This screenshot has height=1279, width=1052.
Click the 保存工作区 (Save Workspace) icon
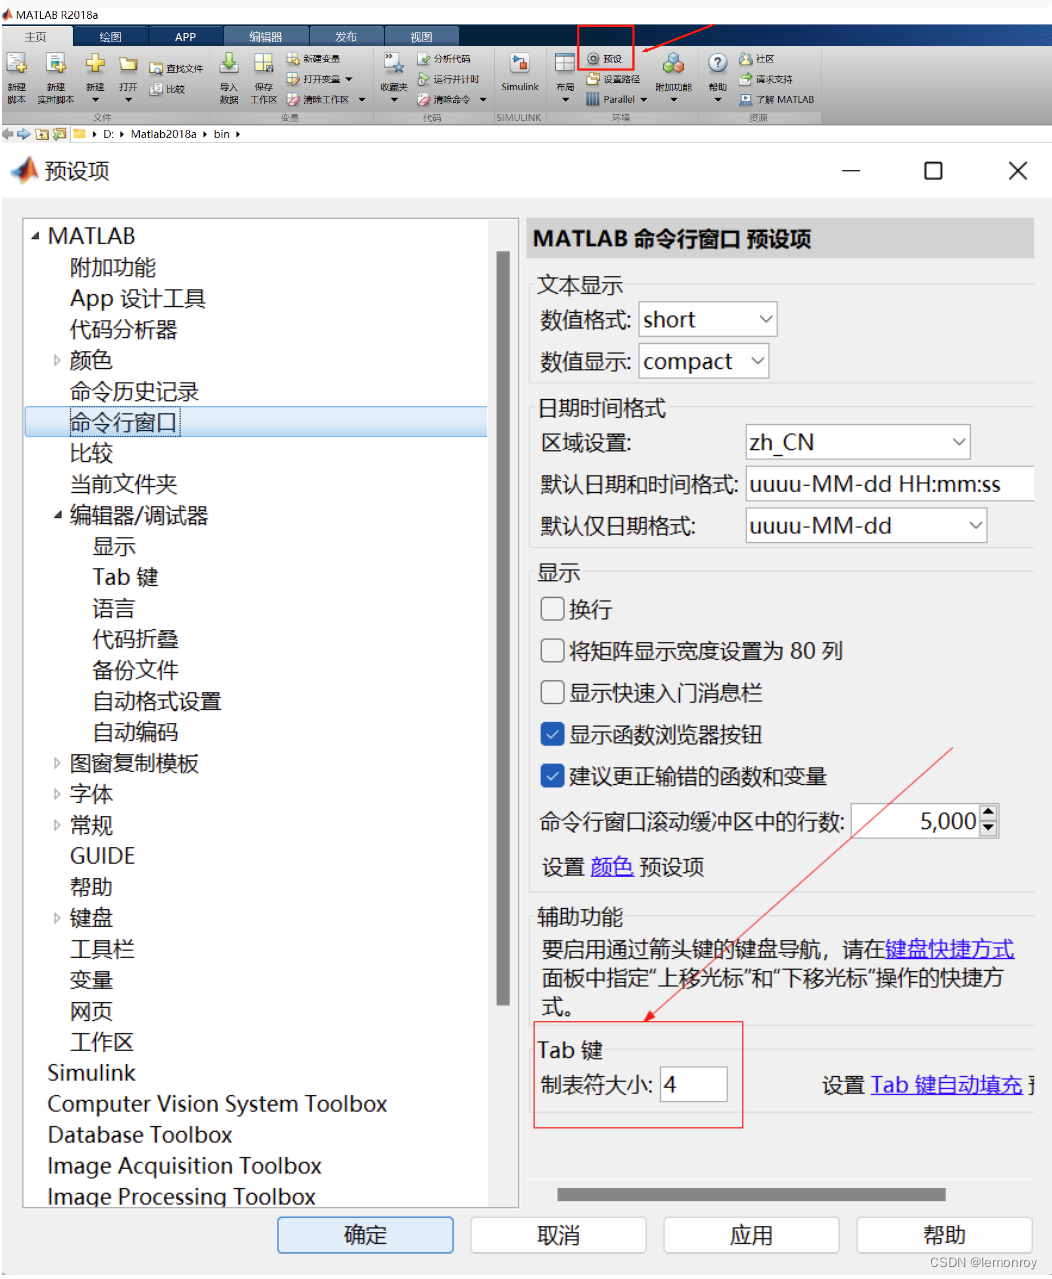pyautogui.click(x=263, y=63)
